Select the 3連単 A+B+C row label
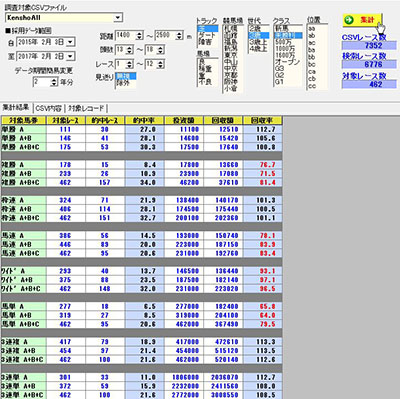 pos(24,395)
